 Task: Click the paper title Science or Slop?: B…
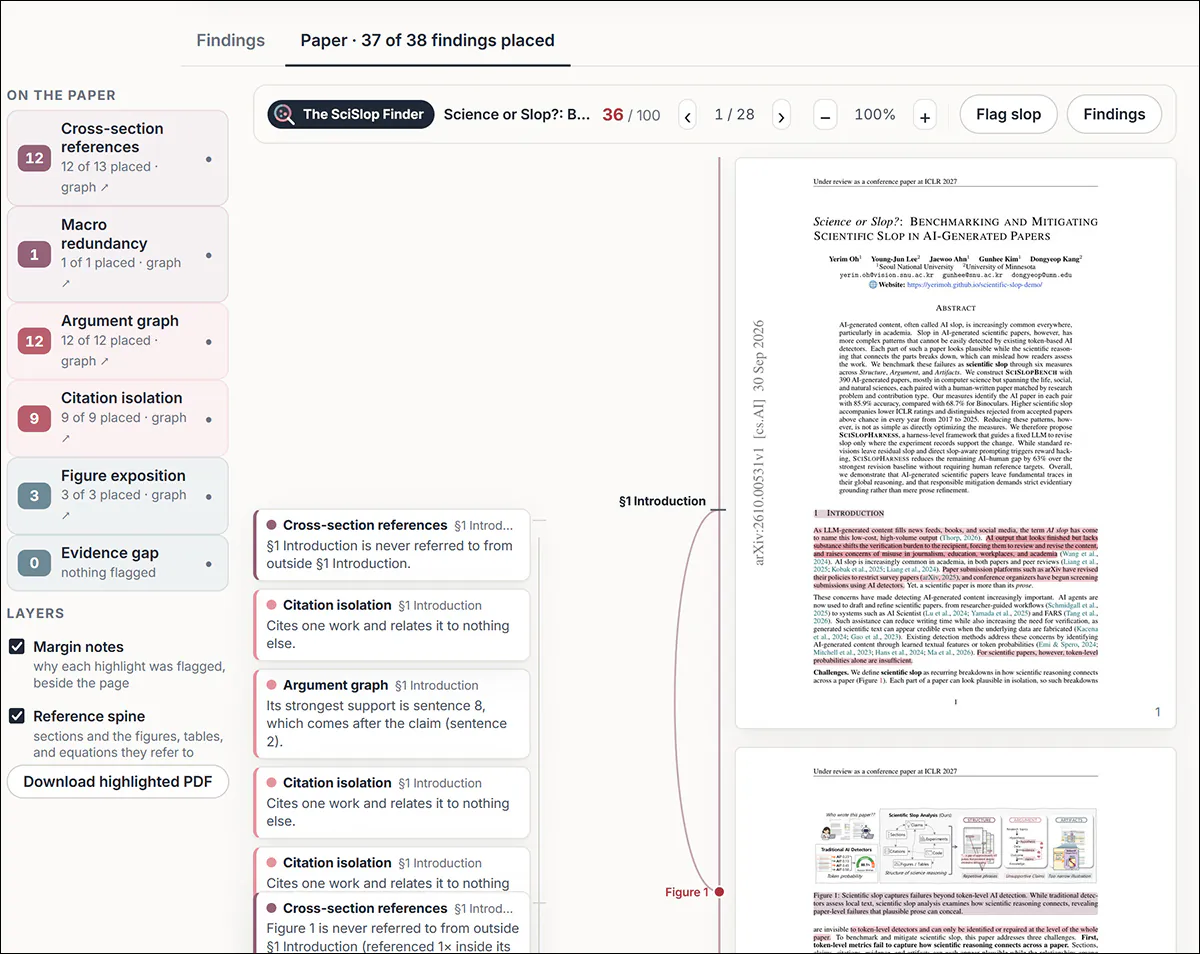[517, 114]
